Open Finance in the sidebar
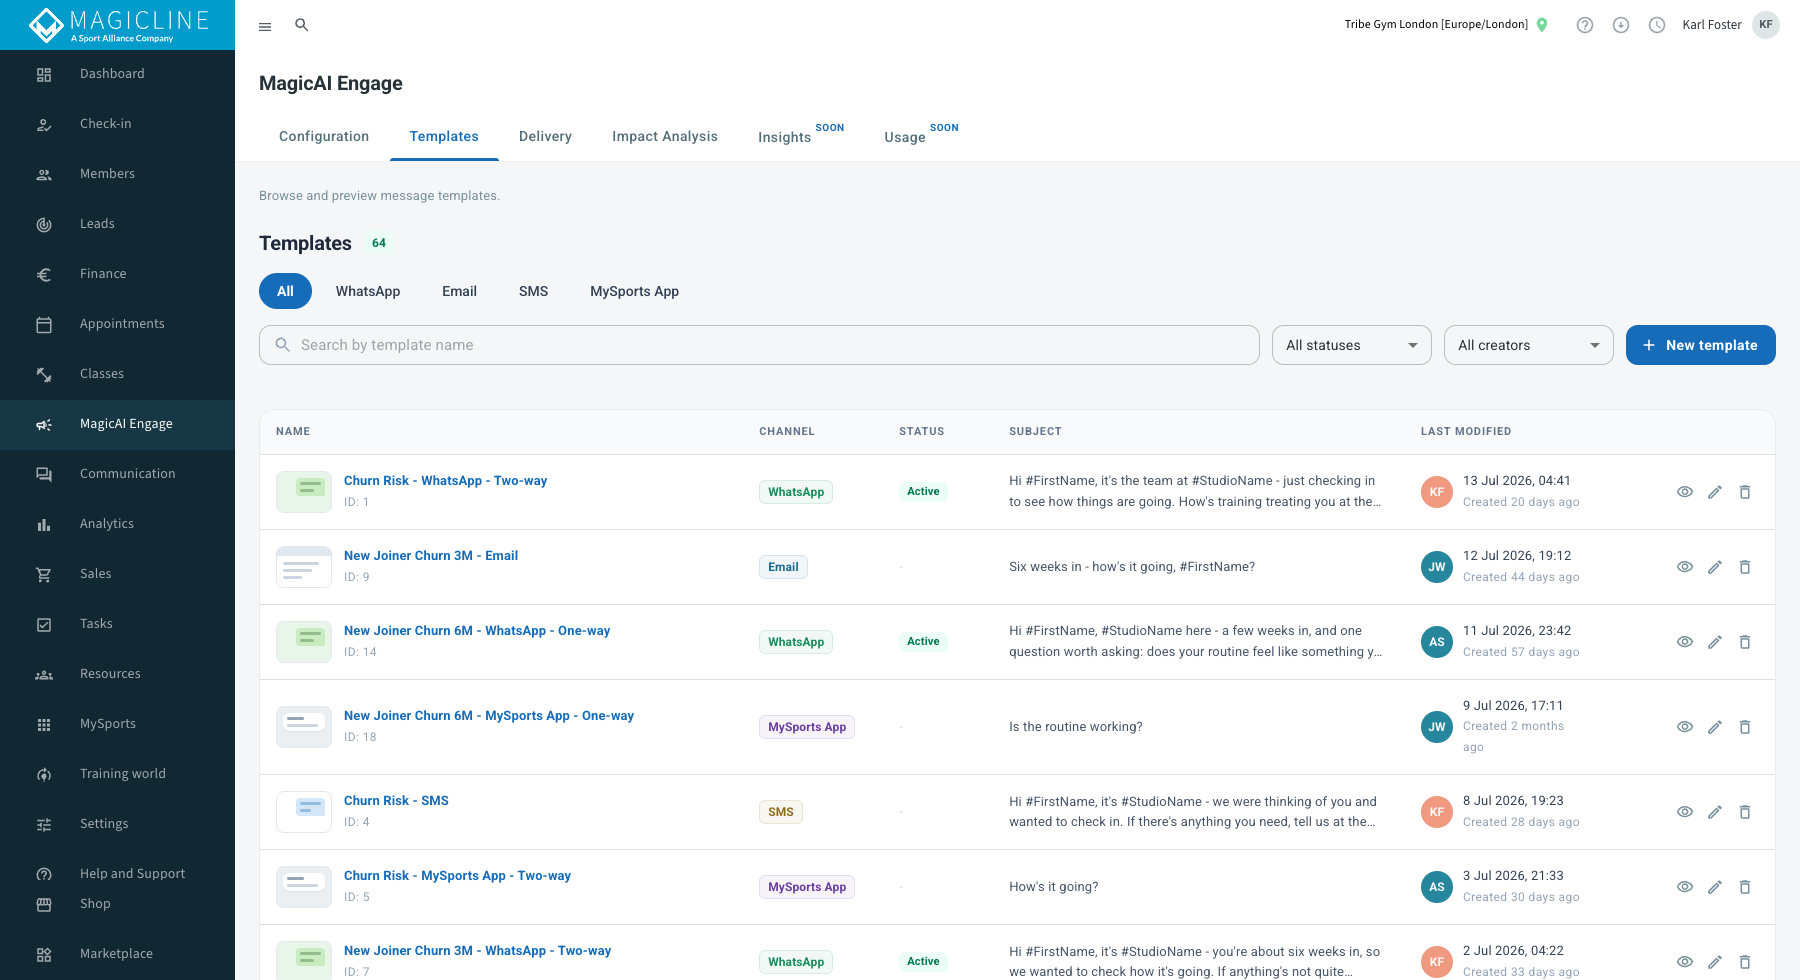Image resolution: width=1800 pixels, height=980 pixels. [117, 274]
